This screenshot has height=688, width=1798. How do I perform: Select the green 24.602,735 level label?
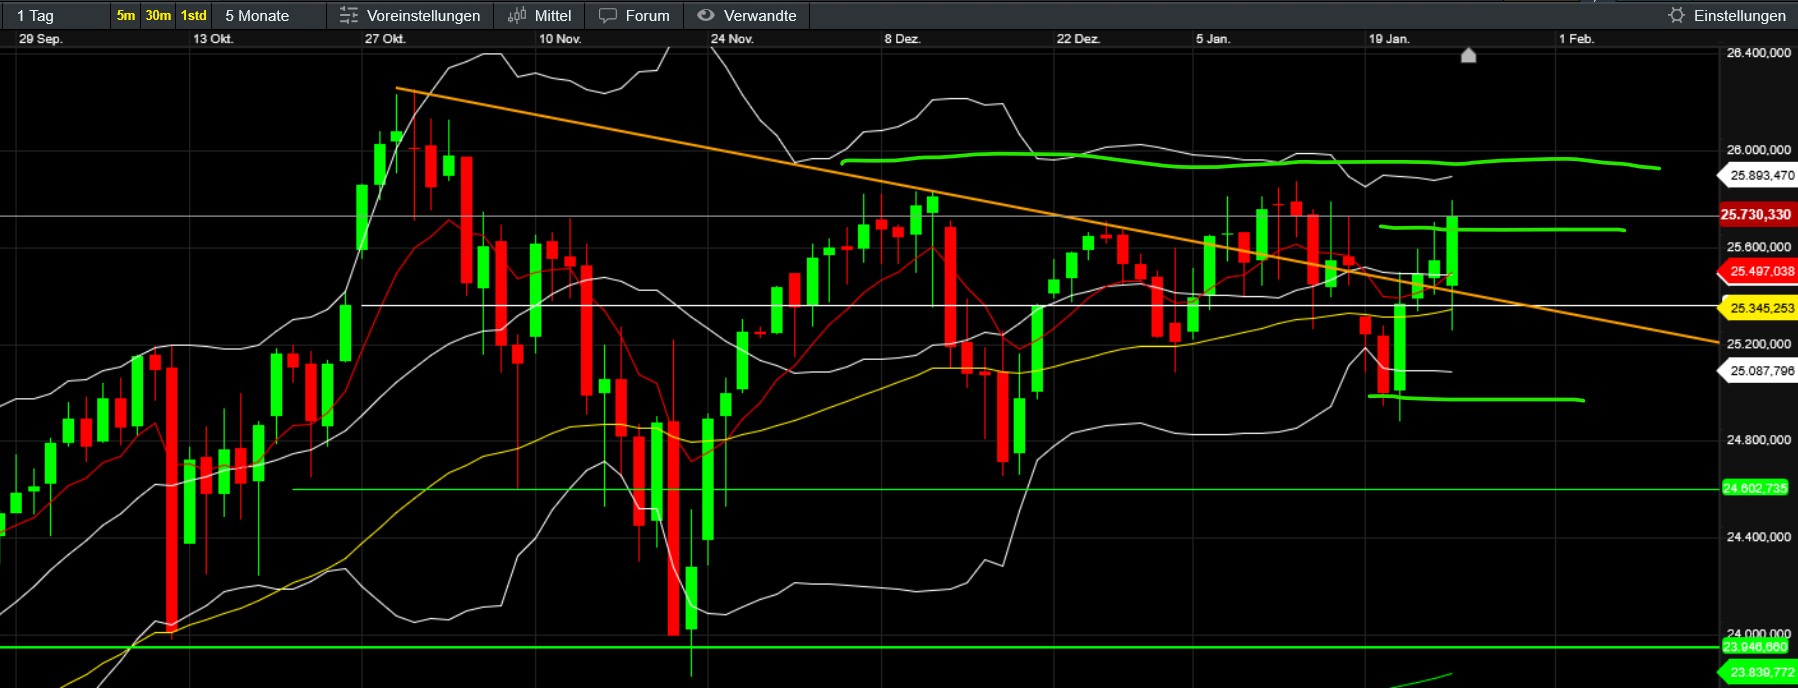[x=1755, y=488]
